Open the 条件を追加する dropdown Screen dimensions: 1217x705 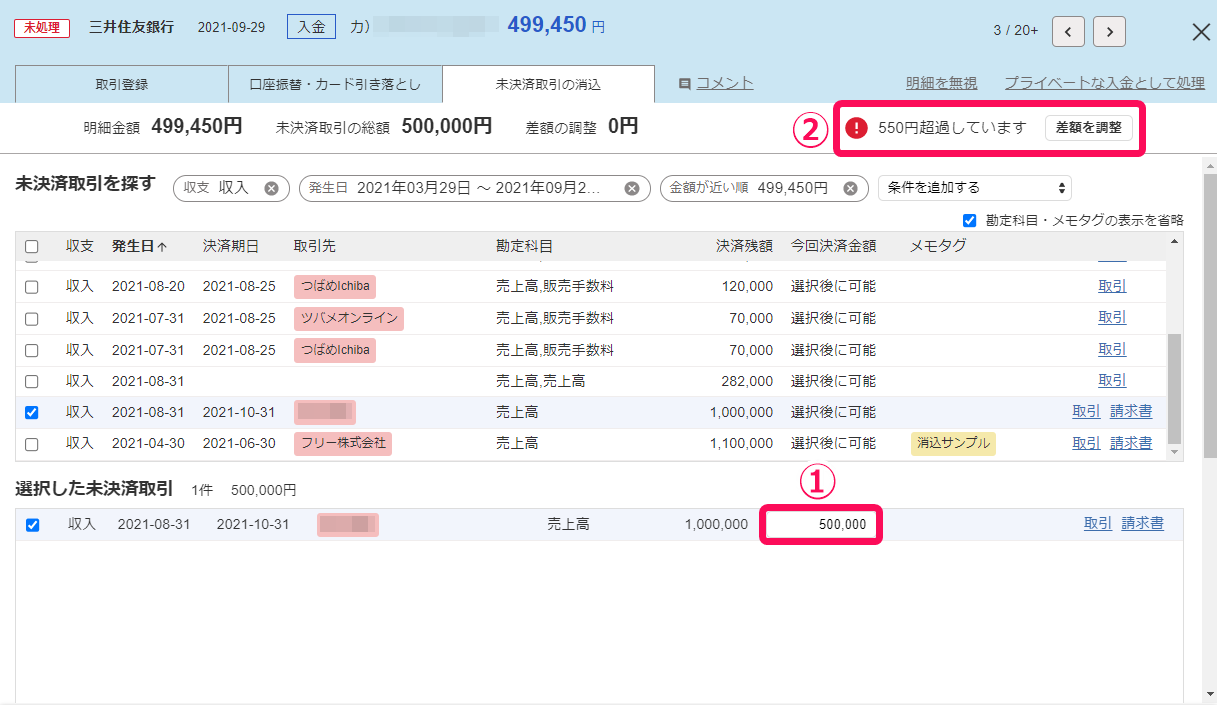pos(974,188)
